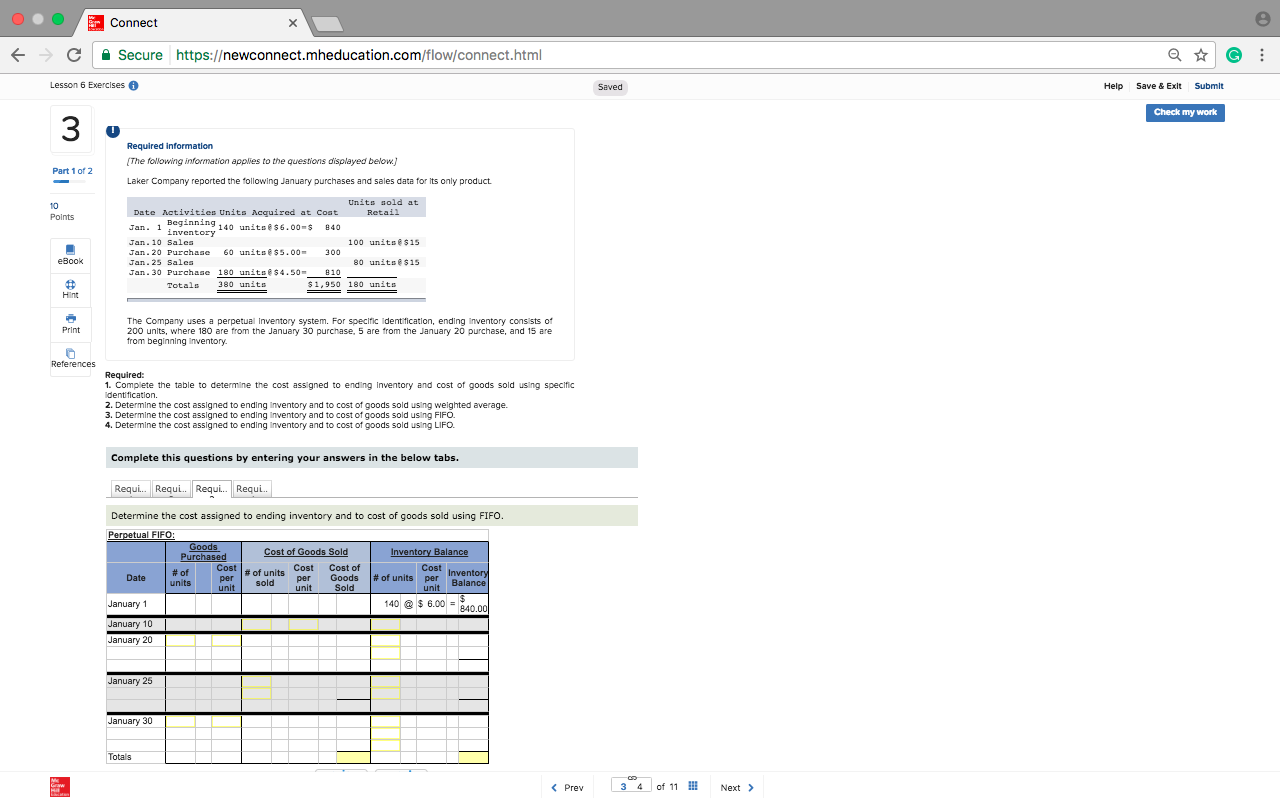Open the question map grid icon
This screenshot has height=800, width=1280.
pos(693,787)
